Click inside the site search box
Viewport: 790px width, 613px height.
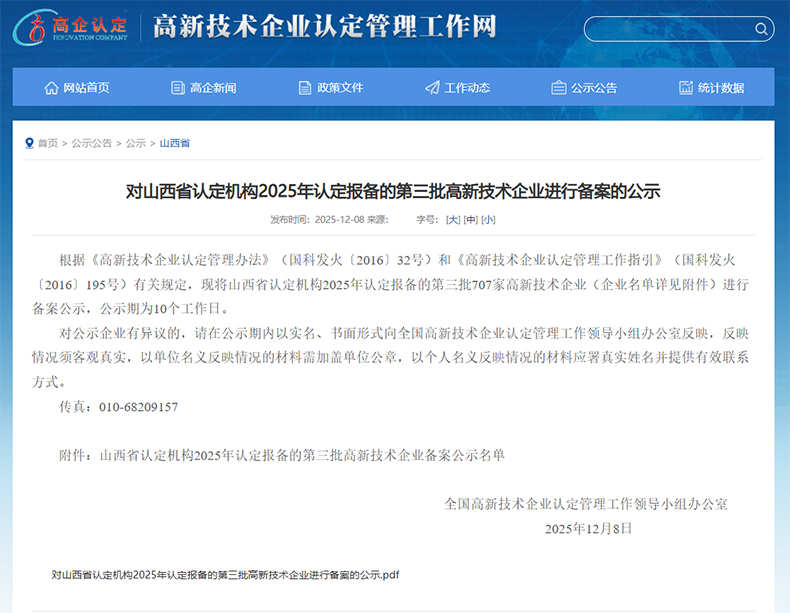point(670,28)
